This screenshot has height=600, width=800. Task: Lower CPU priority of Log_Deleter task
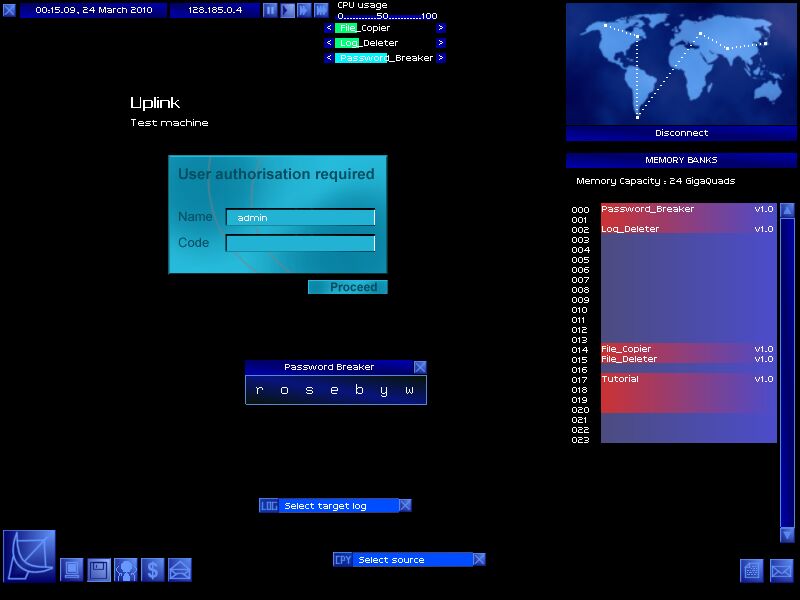coord(329,43)
